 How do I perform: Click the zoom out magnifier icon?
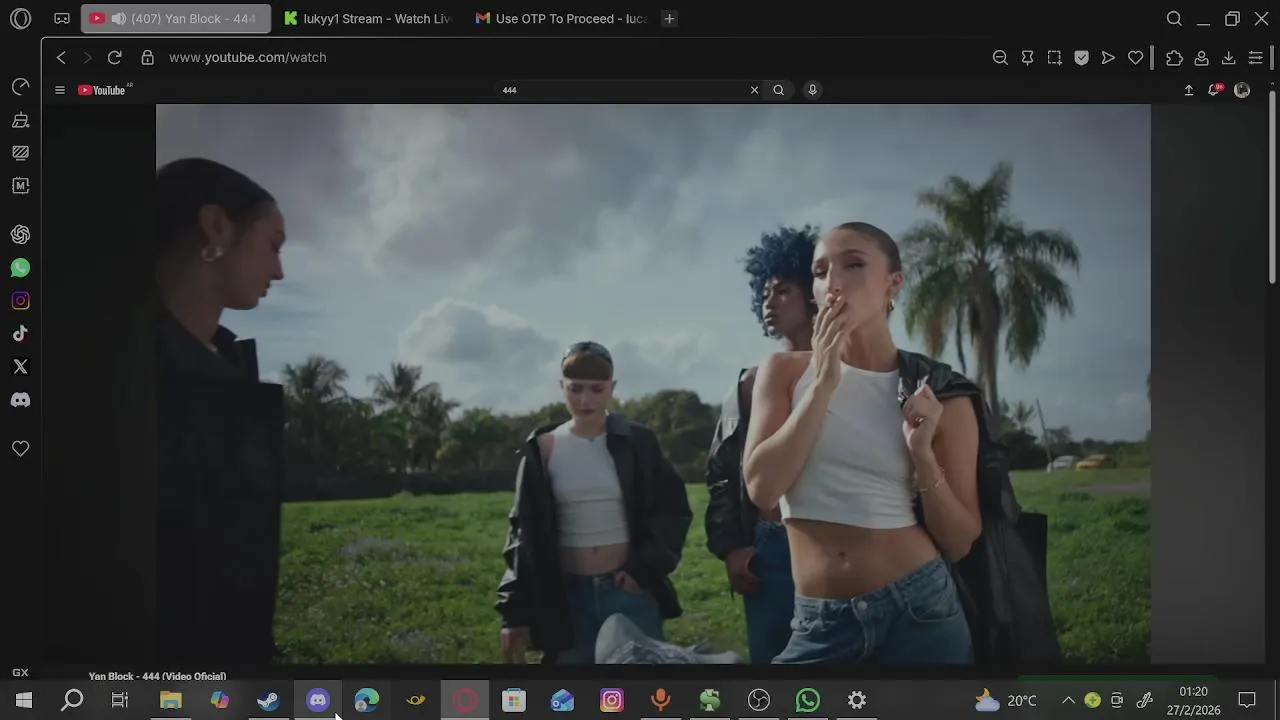[x=1000, y=58]
